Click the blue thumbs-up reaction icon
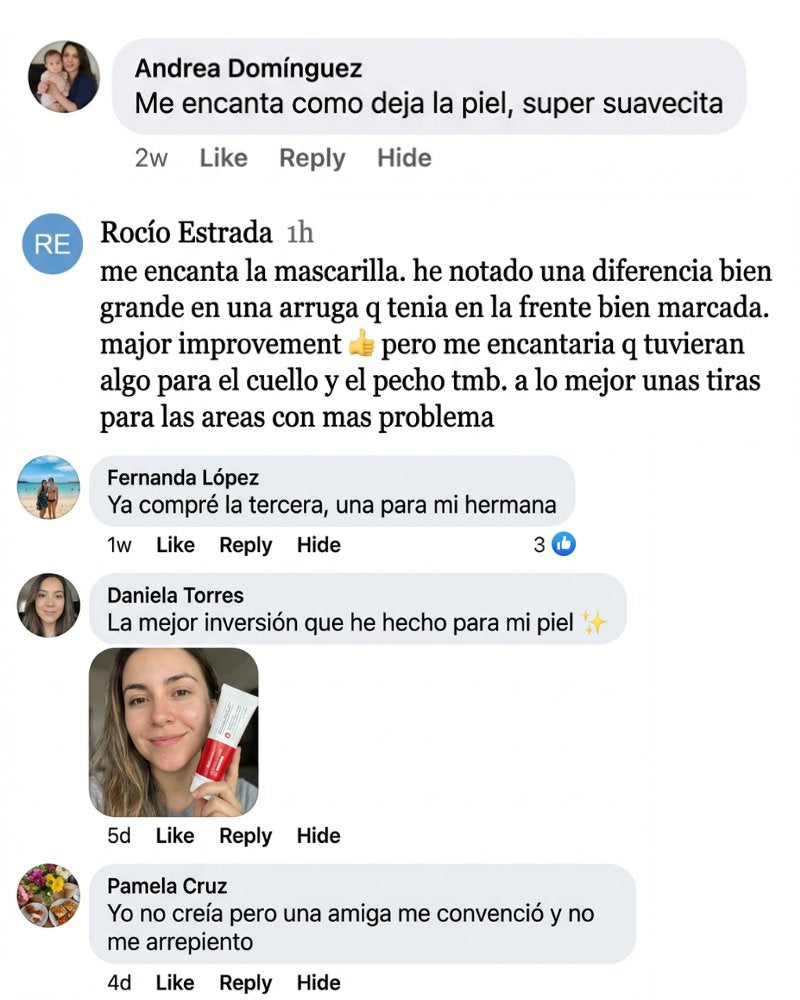 pos(565,545)
